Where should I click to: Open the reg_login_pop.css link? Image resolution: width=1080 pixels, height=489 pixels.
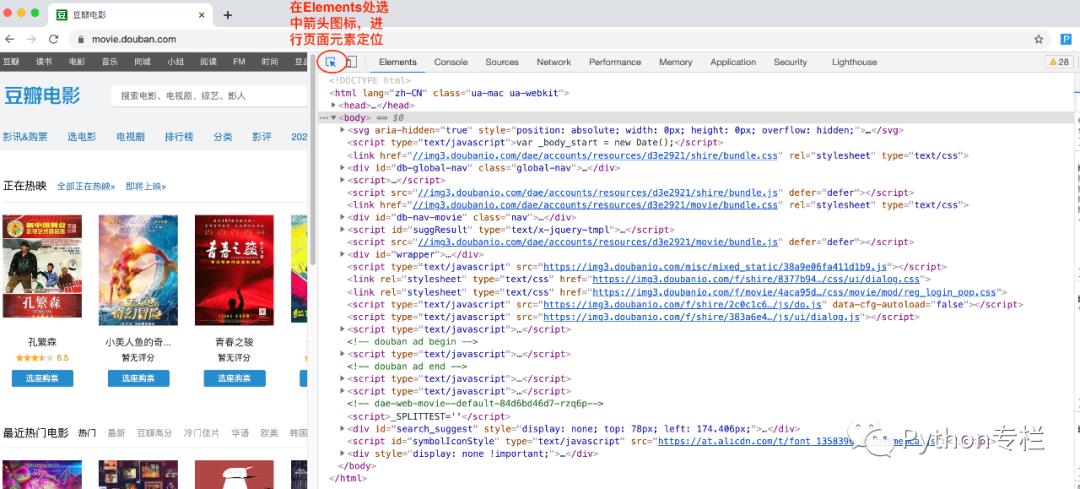794,292
